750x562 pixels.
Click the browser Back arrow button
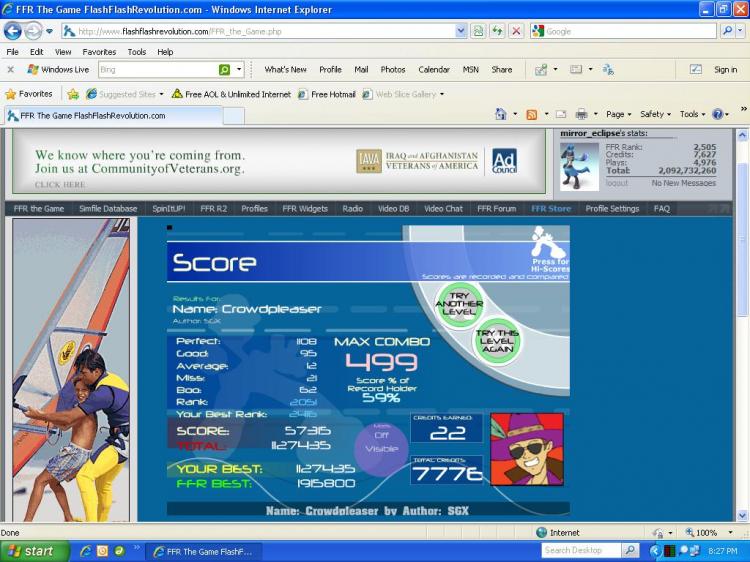(x=12, y=32)
